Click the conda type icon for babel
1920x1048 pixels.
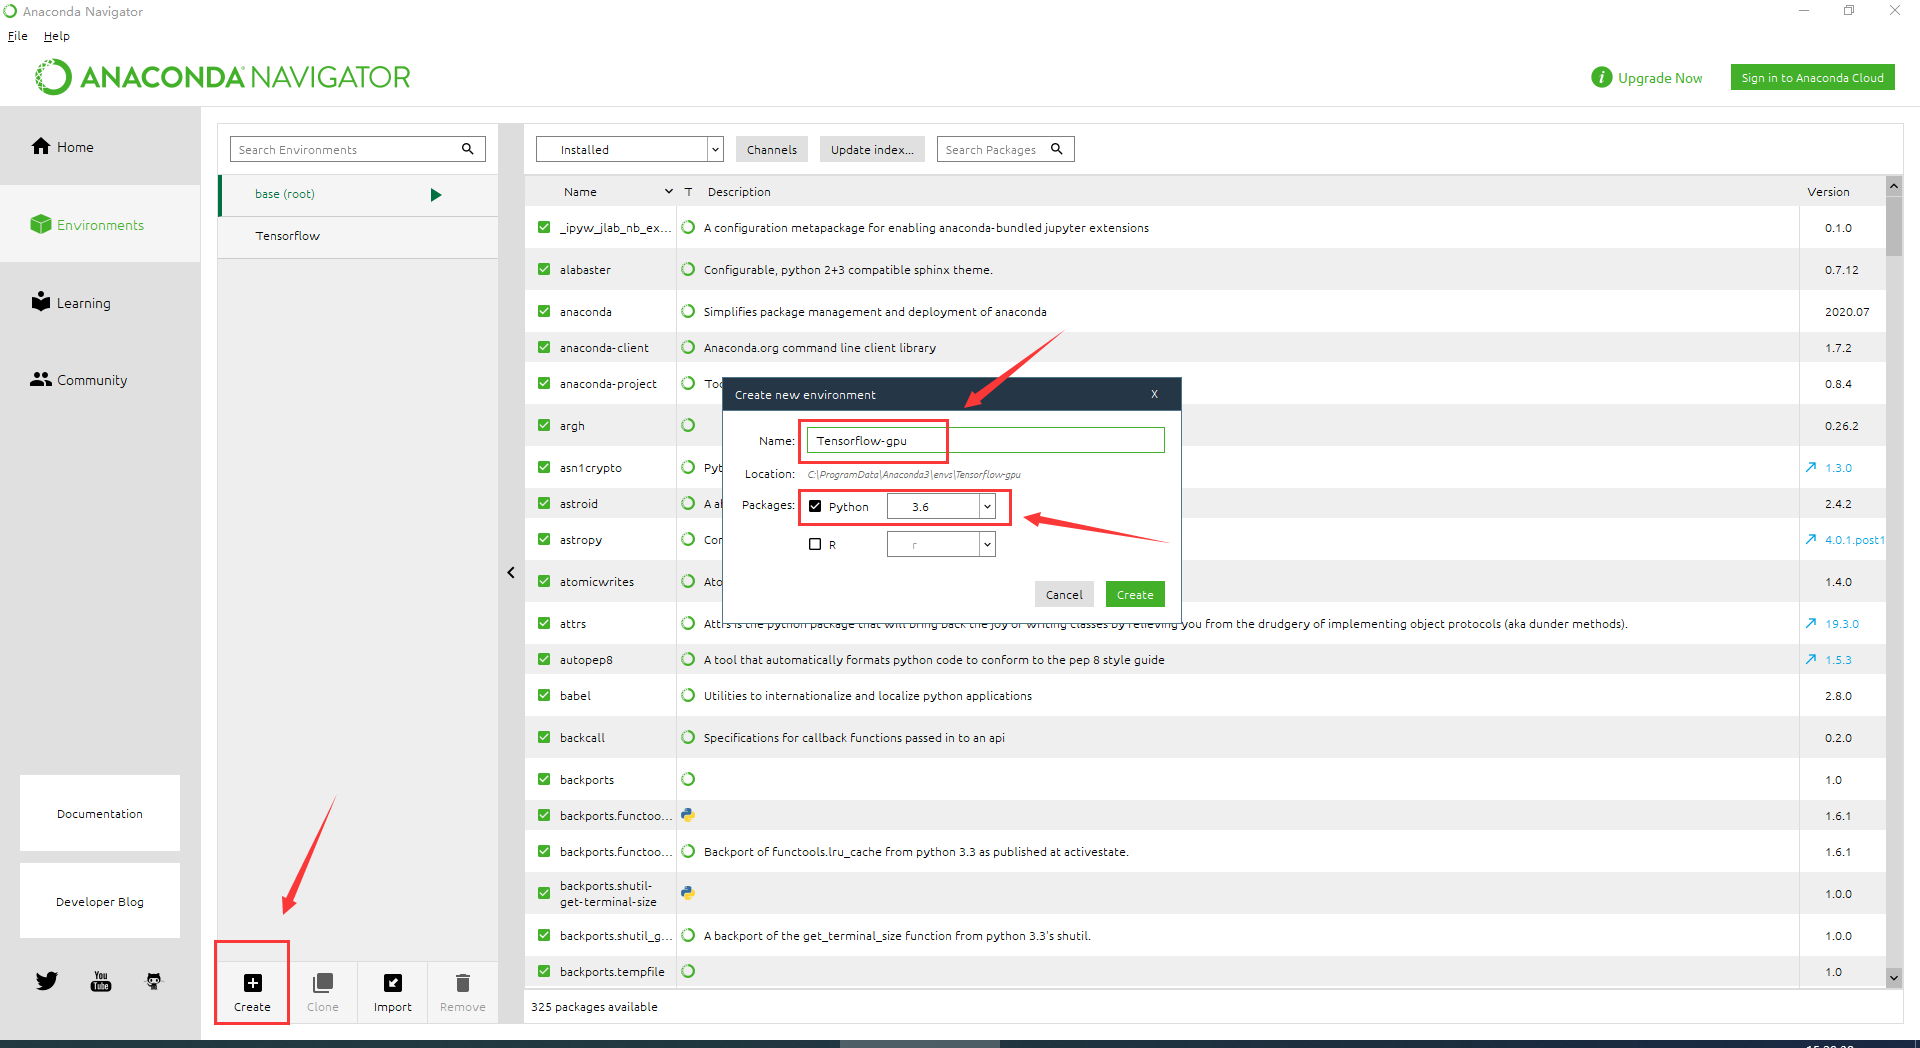point(688,695)
